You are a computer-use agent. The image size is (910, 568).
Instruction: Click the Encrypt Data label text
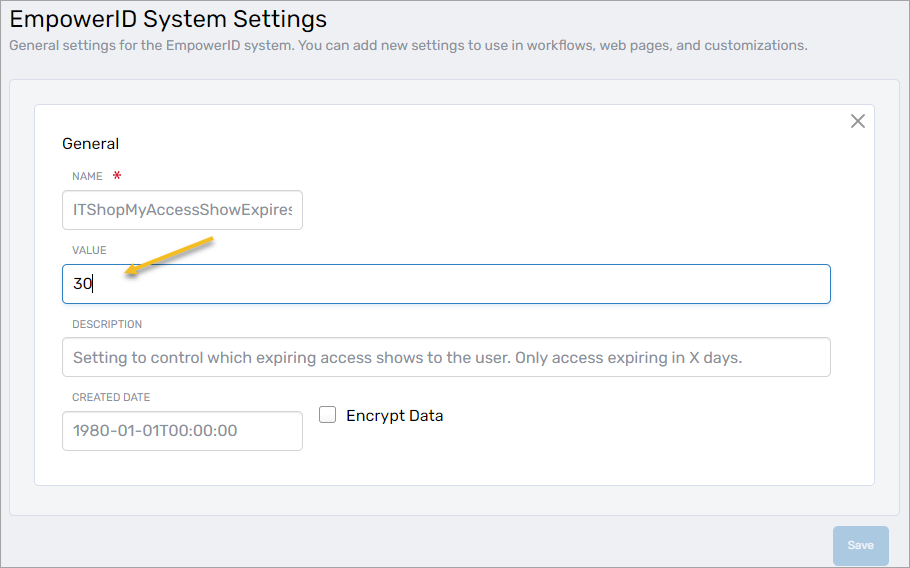pyautogui.click(x=394, y=416)
